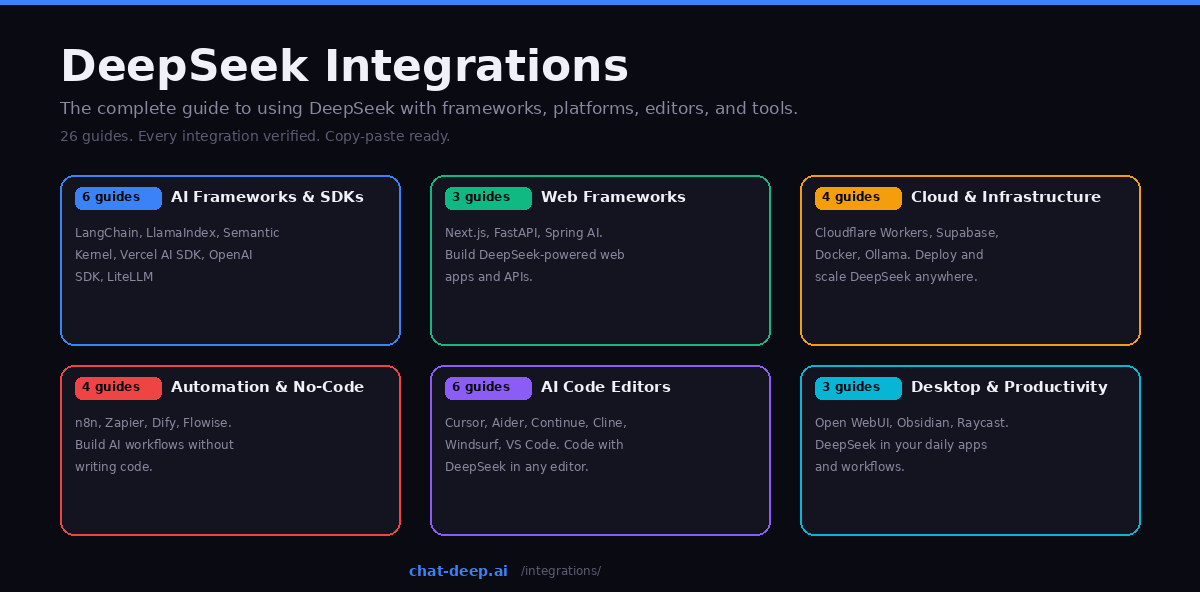This screenshot has height=592, width=1200.
Task: Click the /integrations/ path text
Action: 560,571
